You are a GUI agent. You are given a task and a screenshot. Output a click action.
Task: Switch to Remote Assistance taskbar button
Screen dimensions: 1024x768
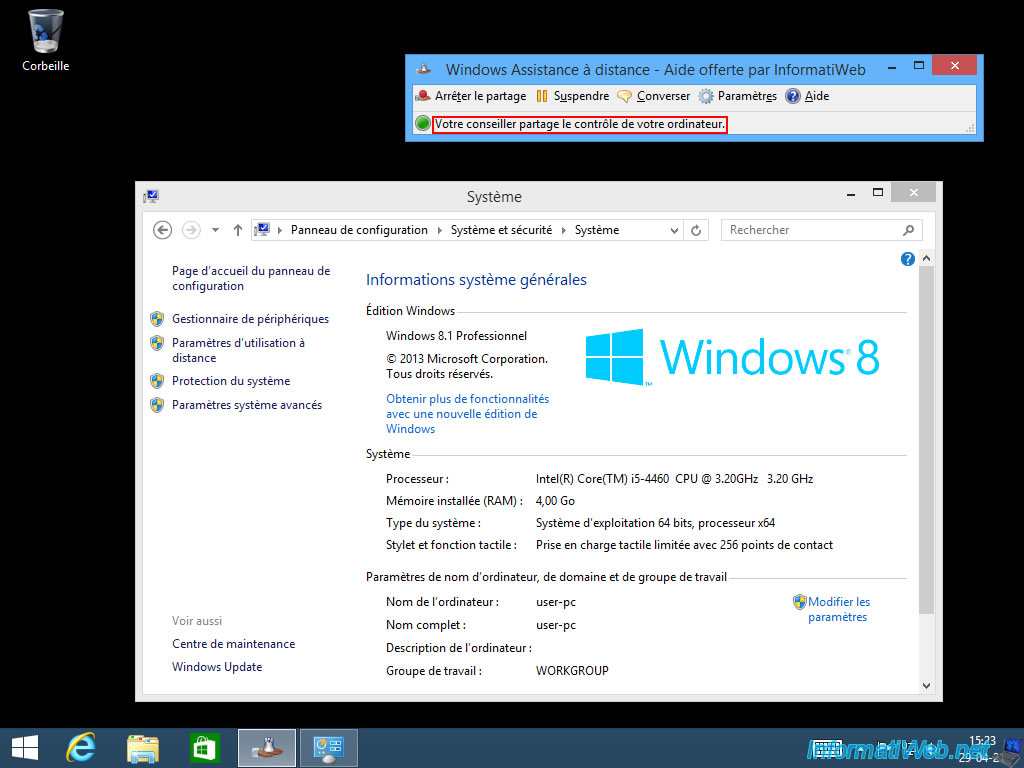point(266,748)
